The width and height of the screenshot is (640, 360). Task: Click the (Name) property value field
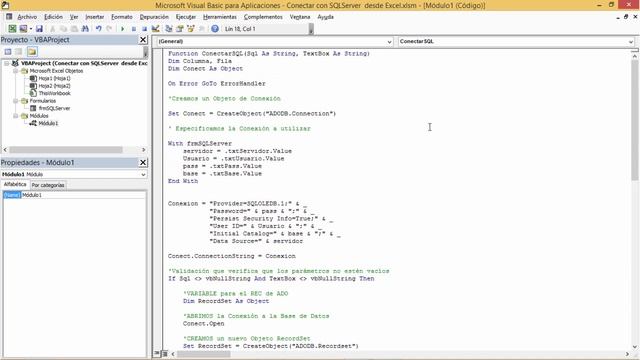[x=83, y=195]
